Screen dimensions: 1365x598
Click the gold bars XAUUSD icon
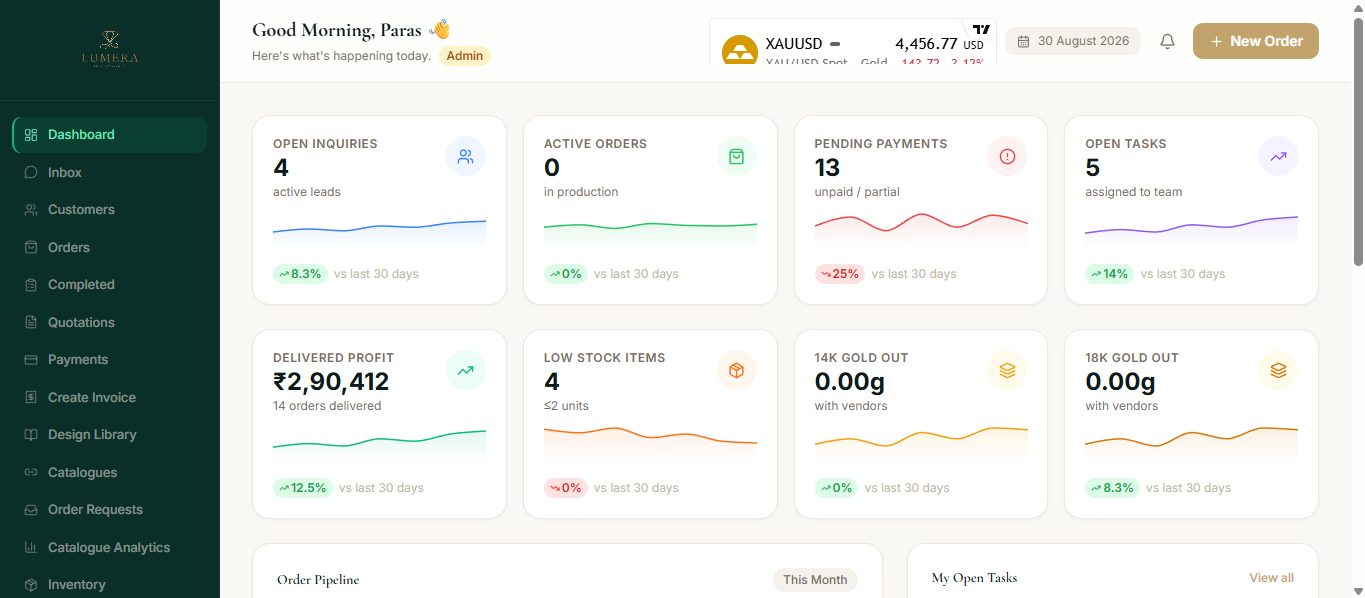(x=740, y=50)
